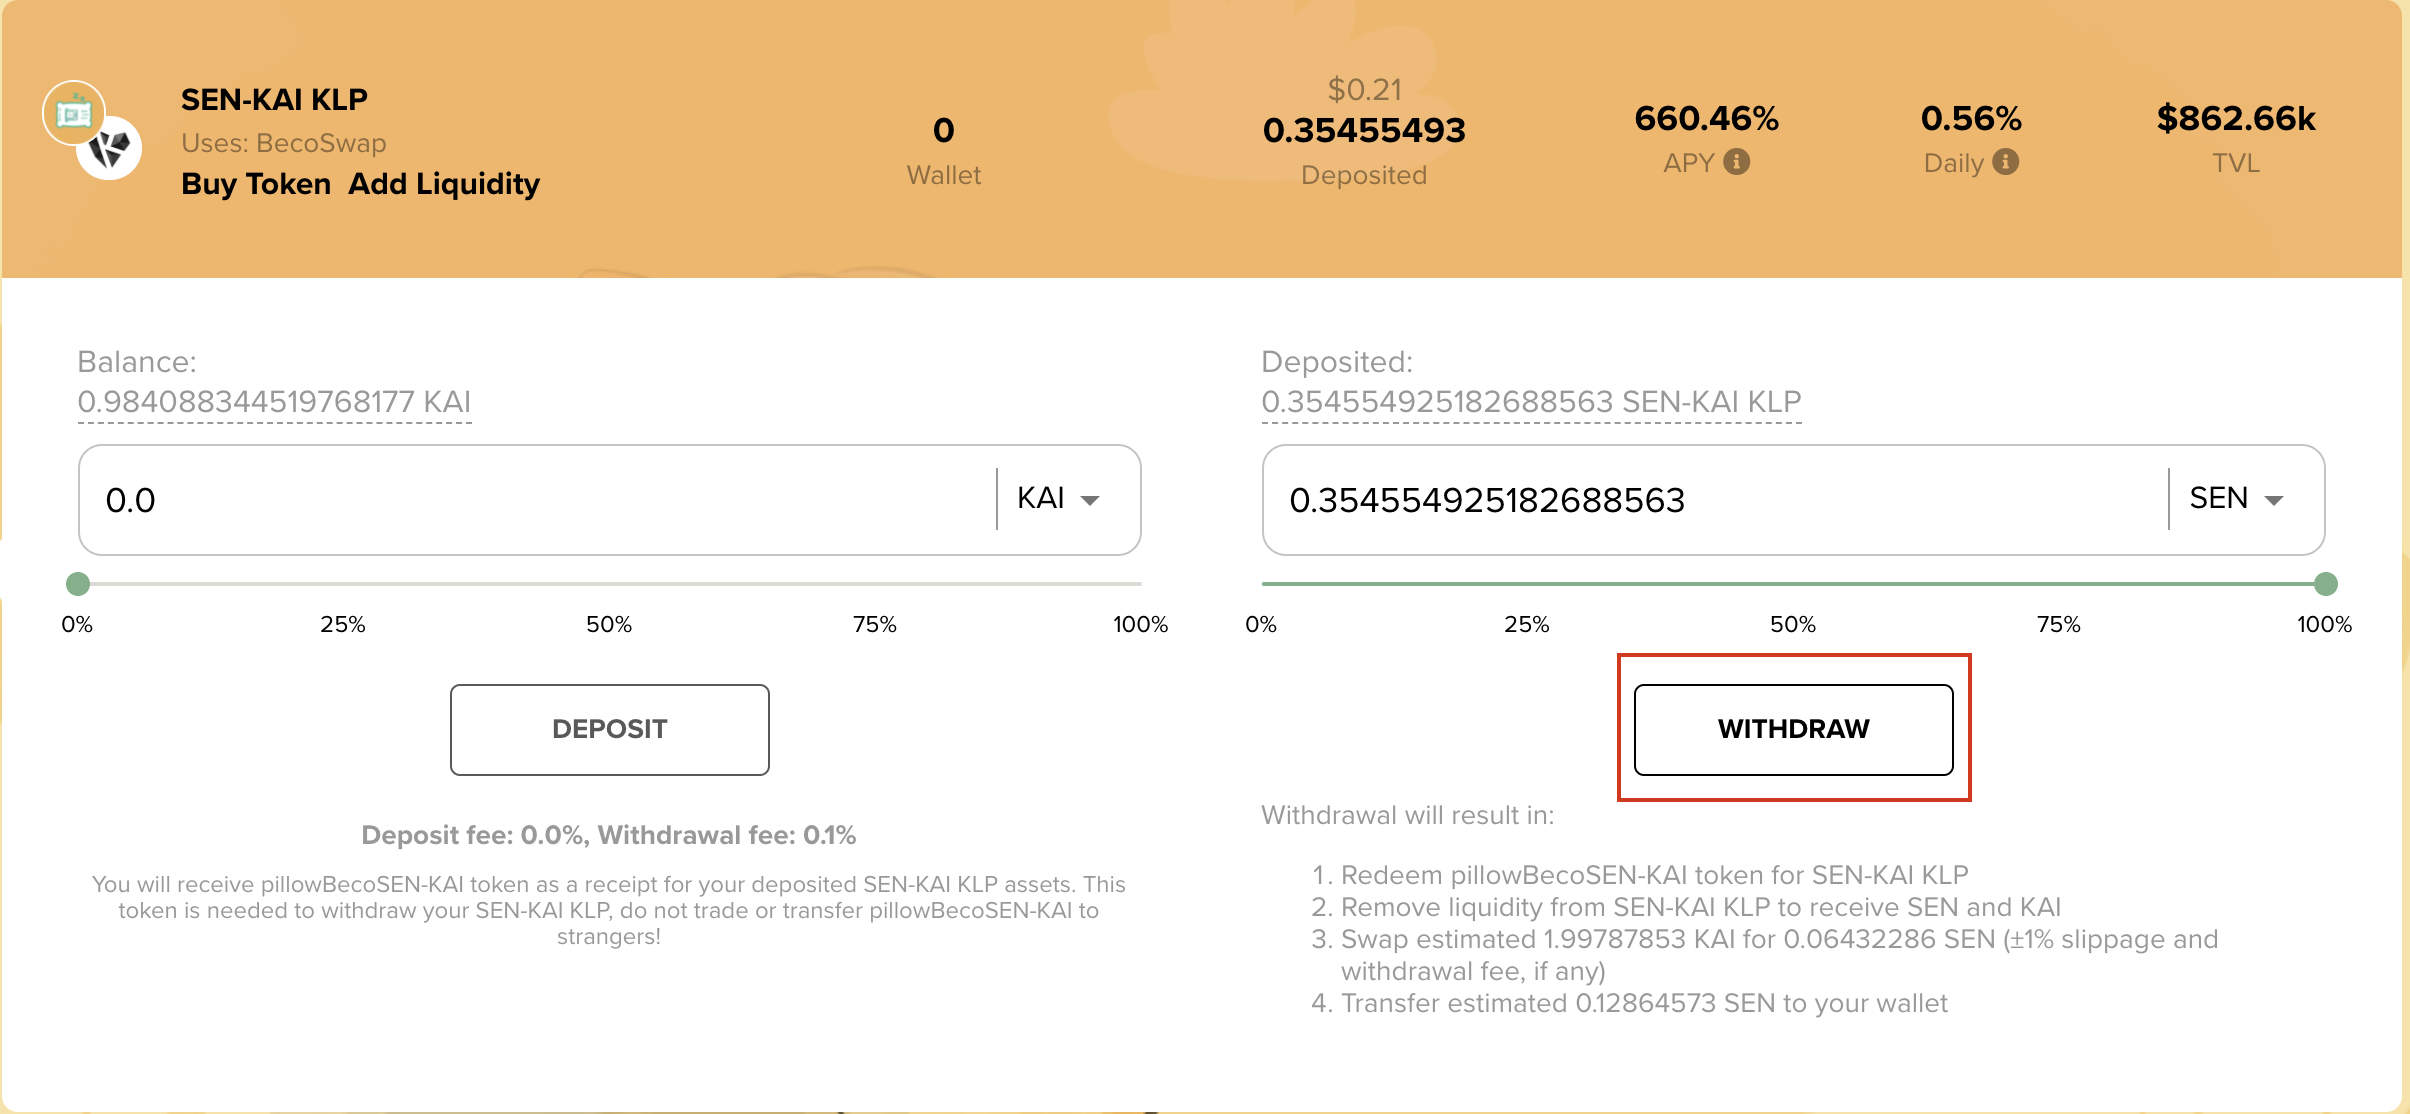Click 'Swap estimated 1.99787853 KAI' step
2410x1114 pixels.
point(1779,955)
